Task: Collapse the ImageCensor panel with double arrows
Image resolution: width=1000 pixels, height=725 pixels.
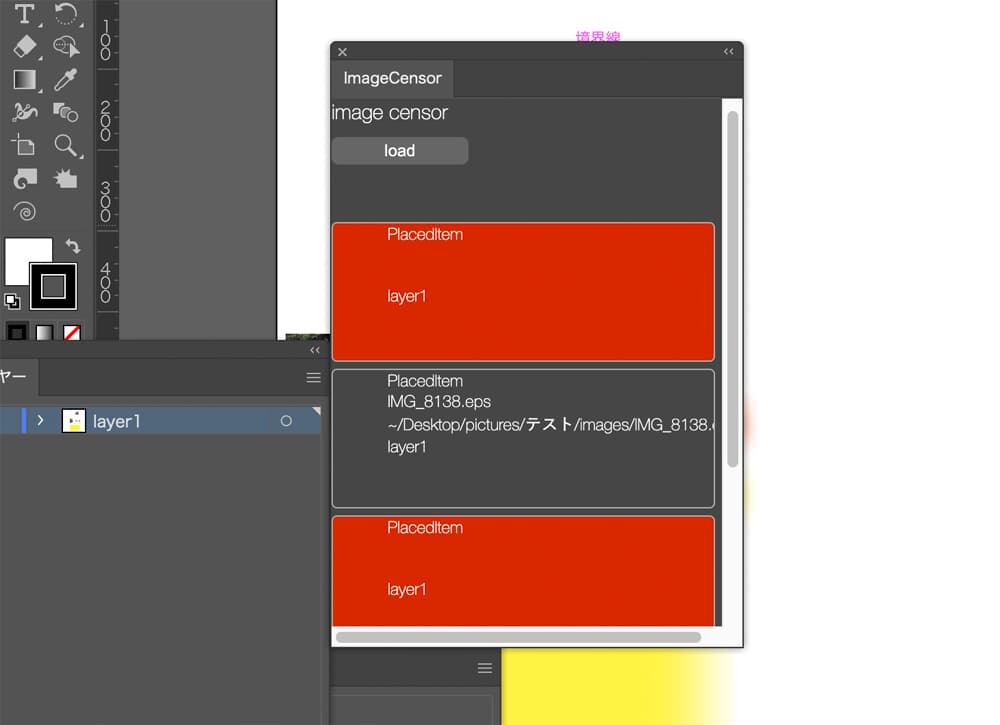Action: pos(729,51)
